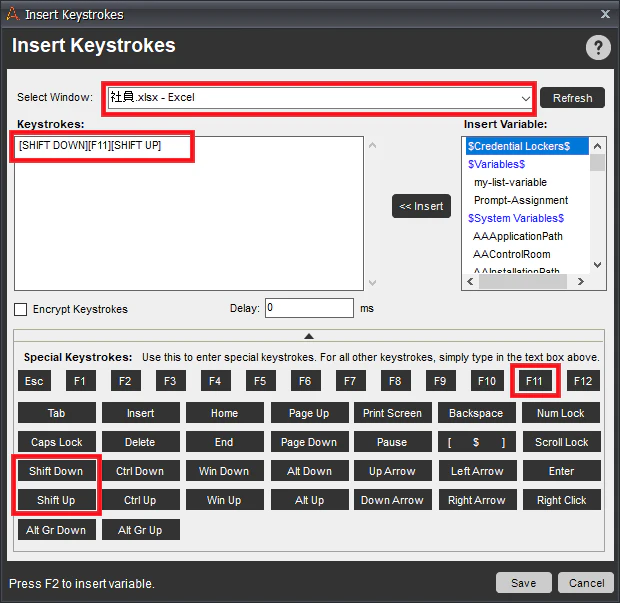The image size is (620, 603).
Task: Click inside the Keystrokes text box
Action: tap(189, 214)
